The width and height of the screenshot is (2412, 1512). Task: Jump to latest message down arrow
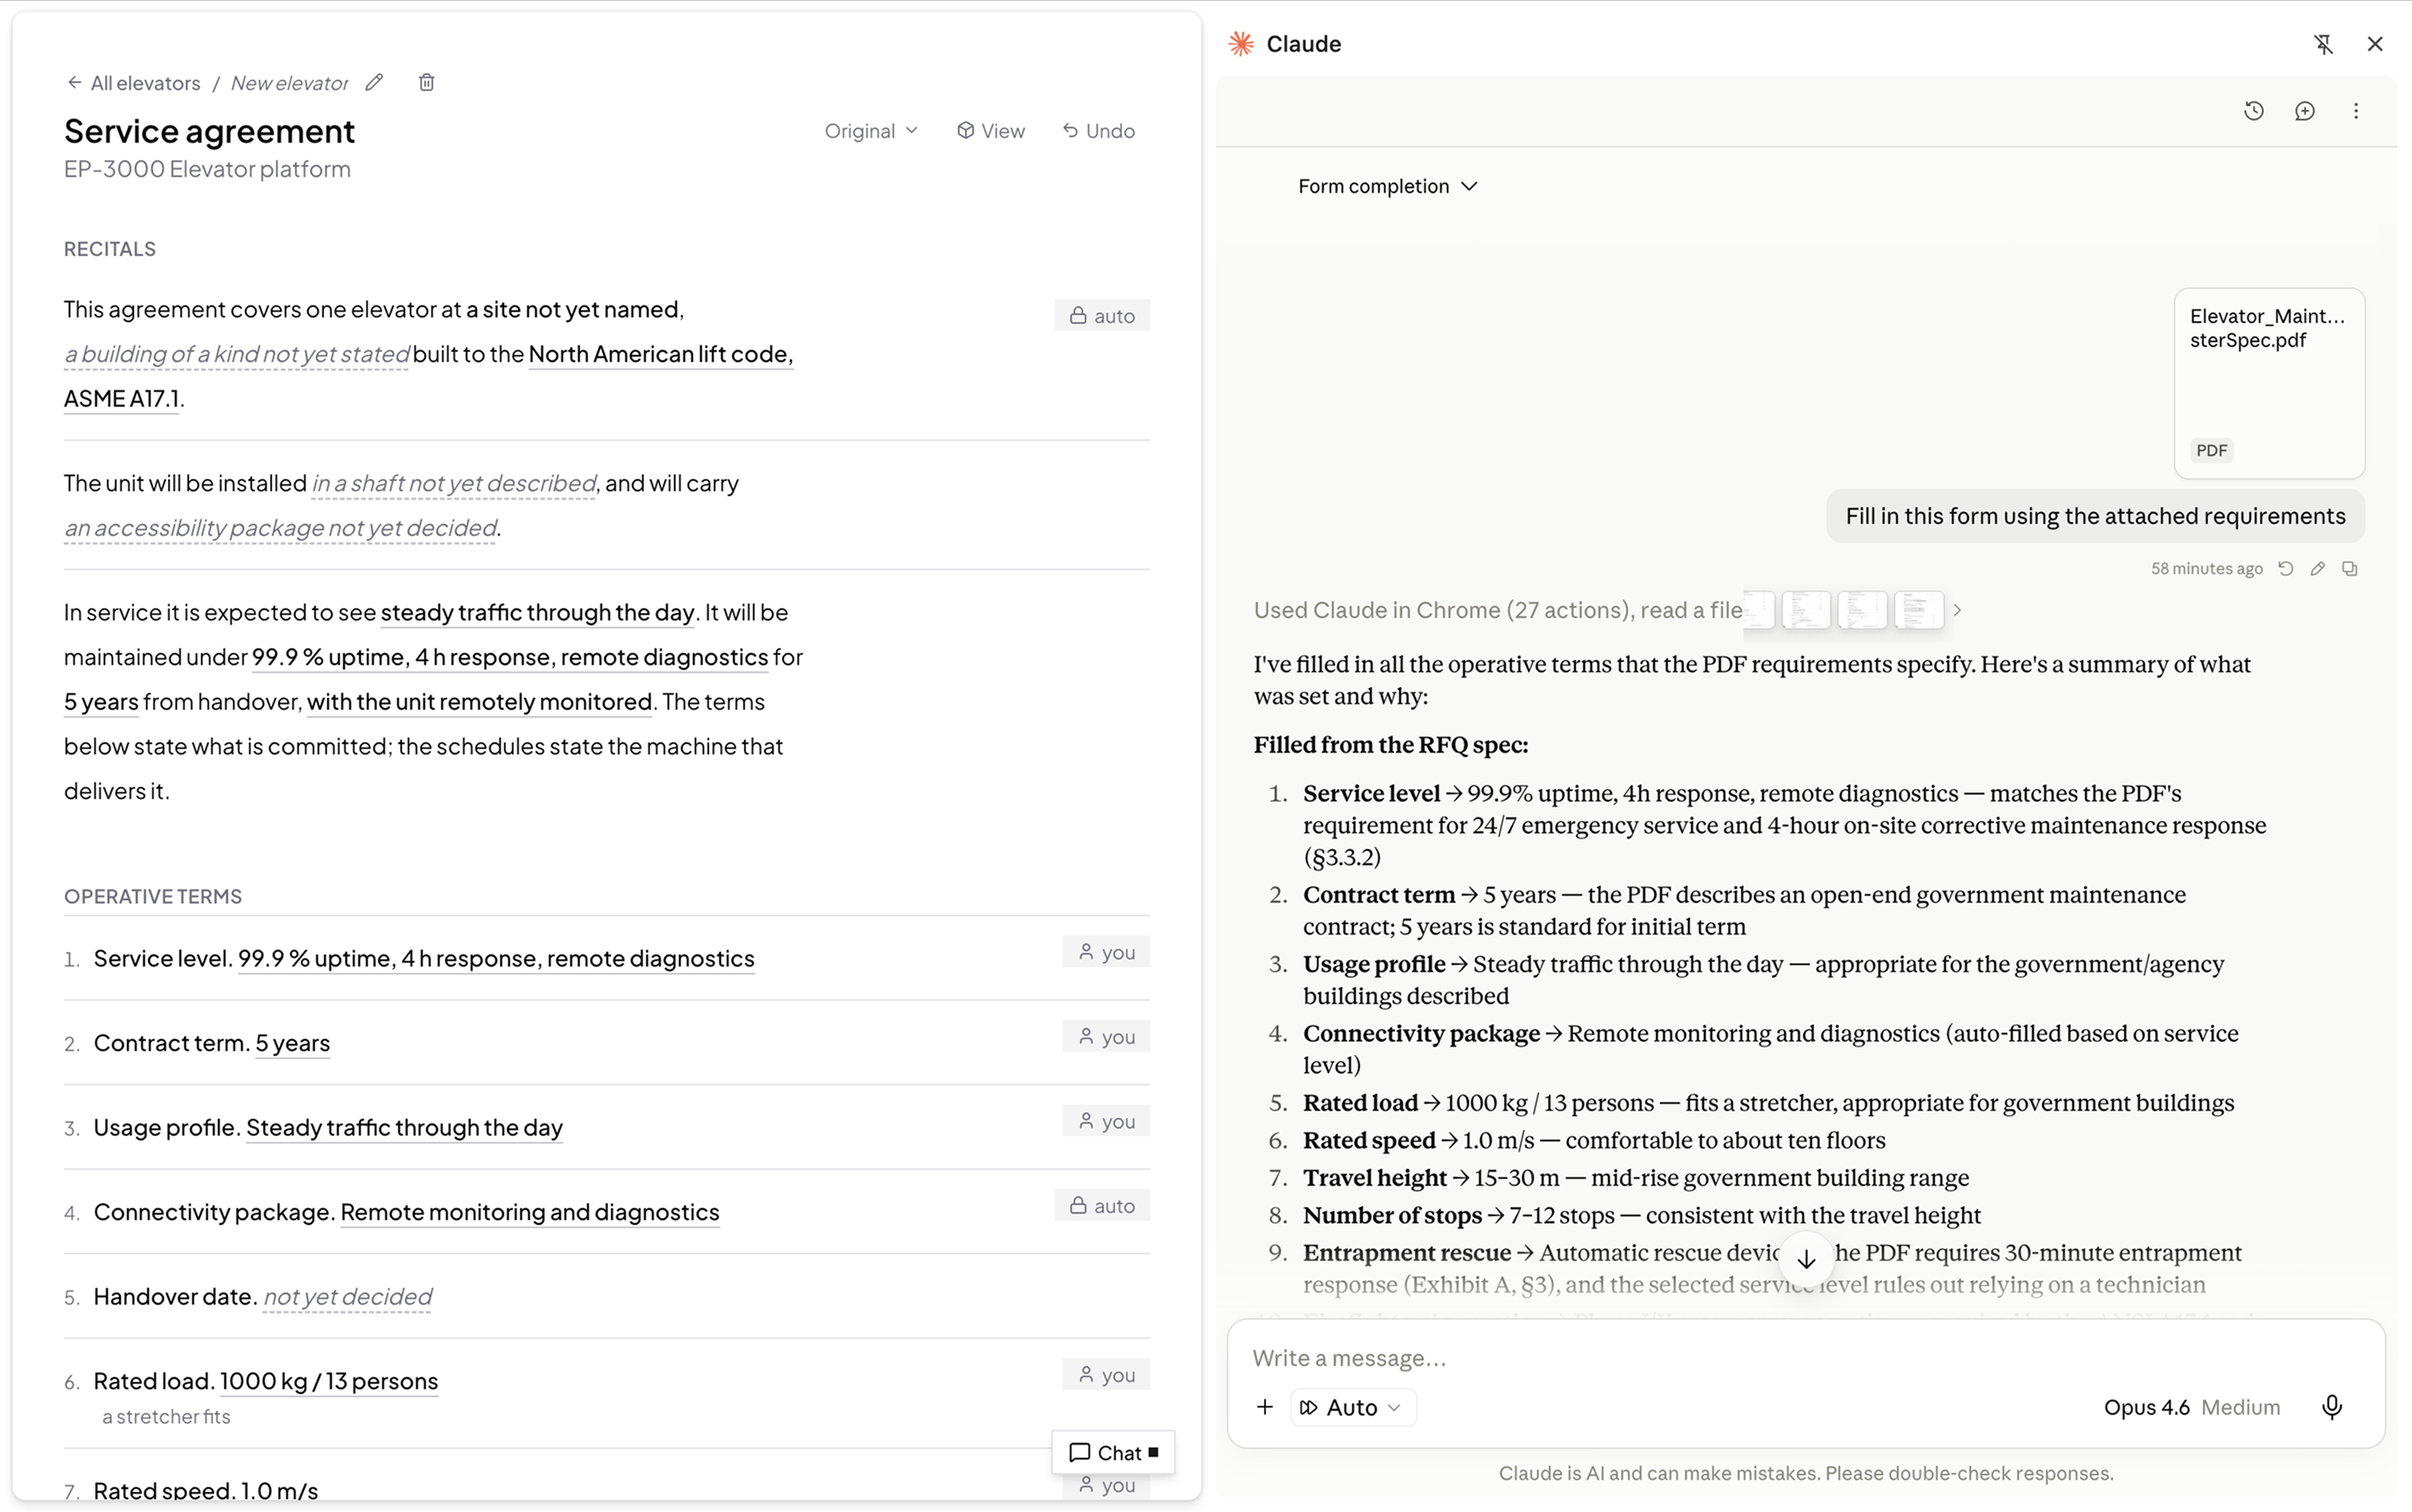[1805, 1260]
